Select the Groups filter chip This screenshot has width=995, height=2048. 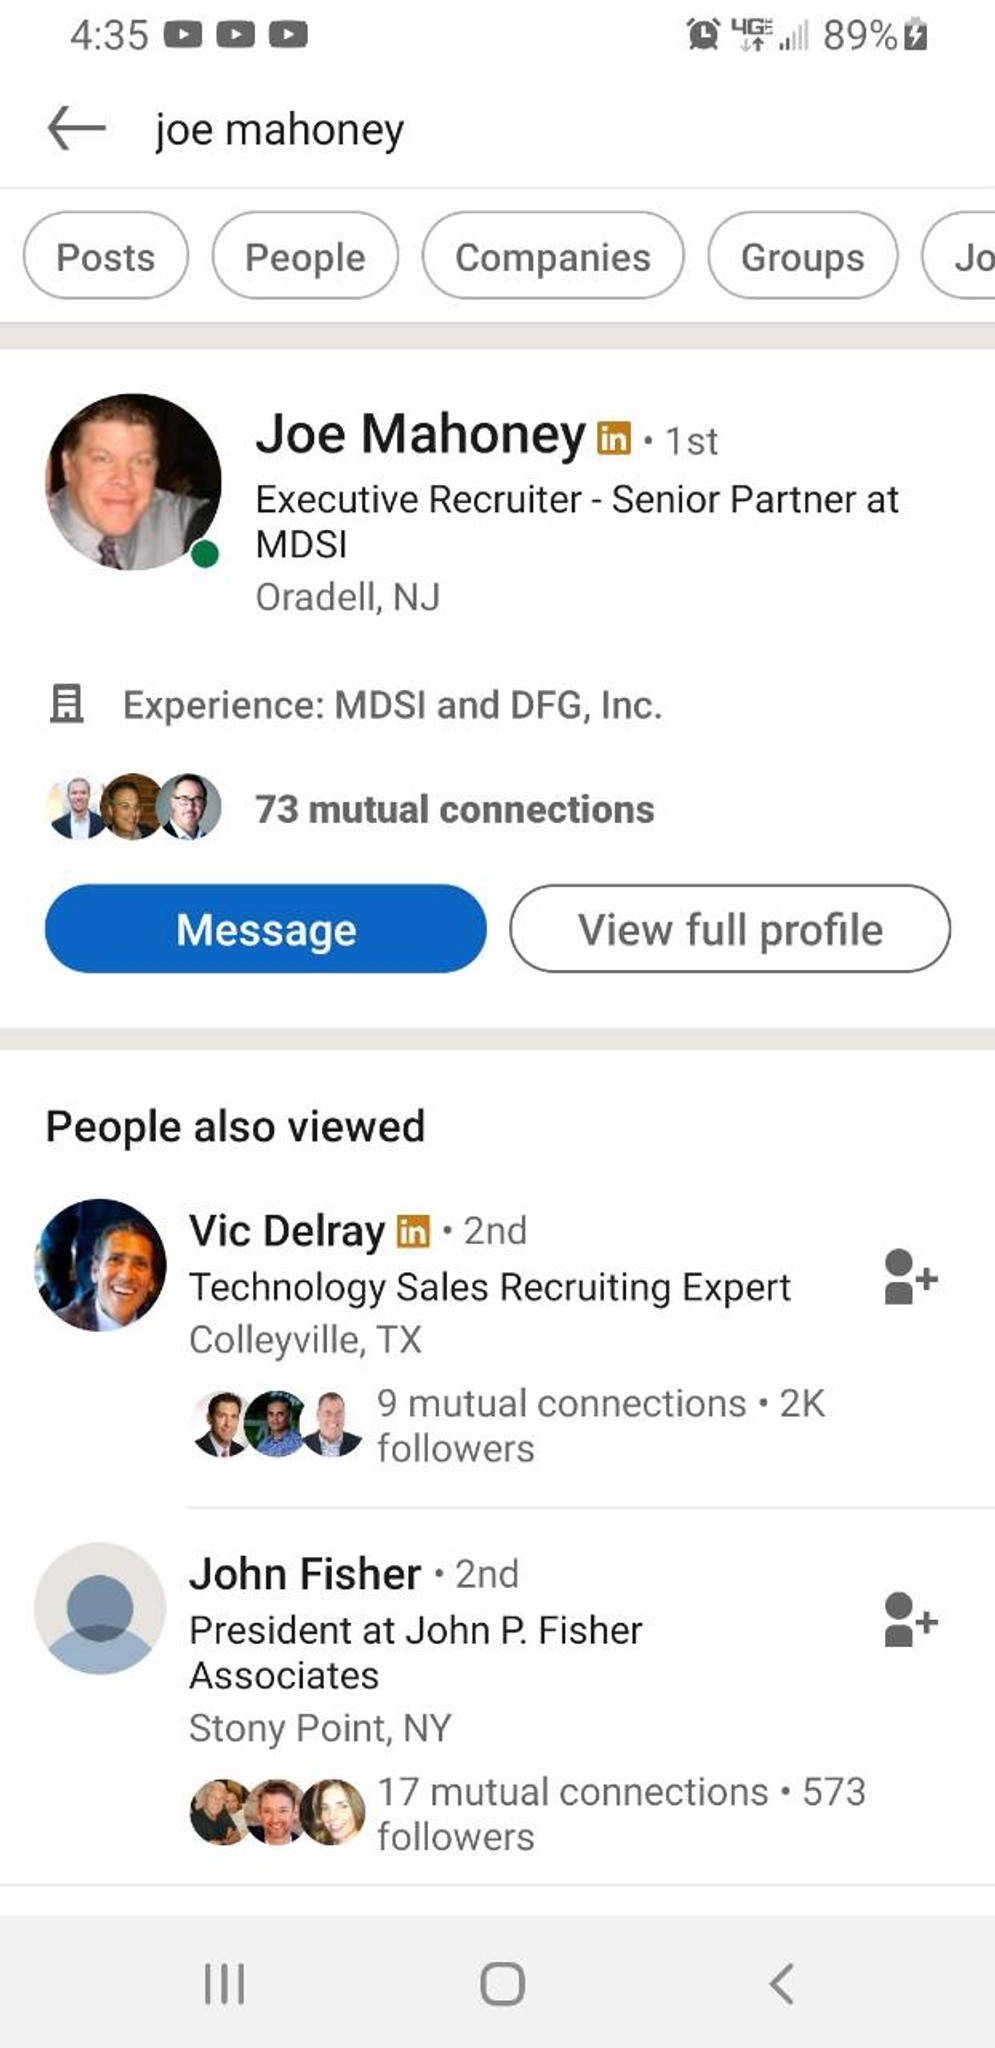pos(802,256)
